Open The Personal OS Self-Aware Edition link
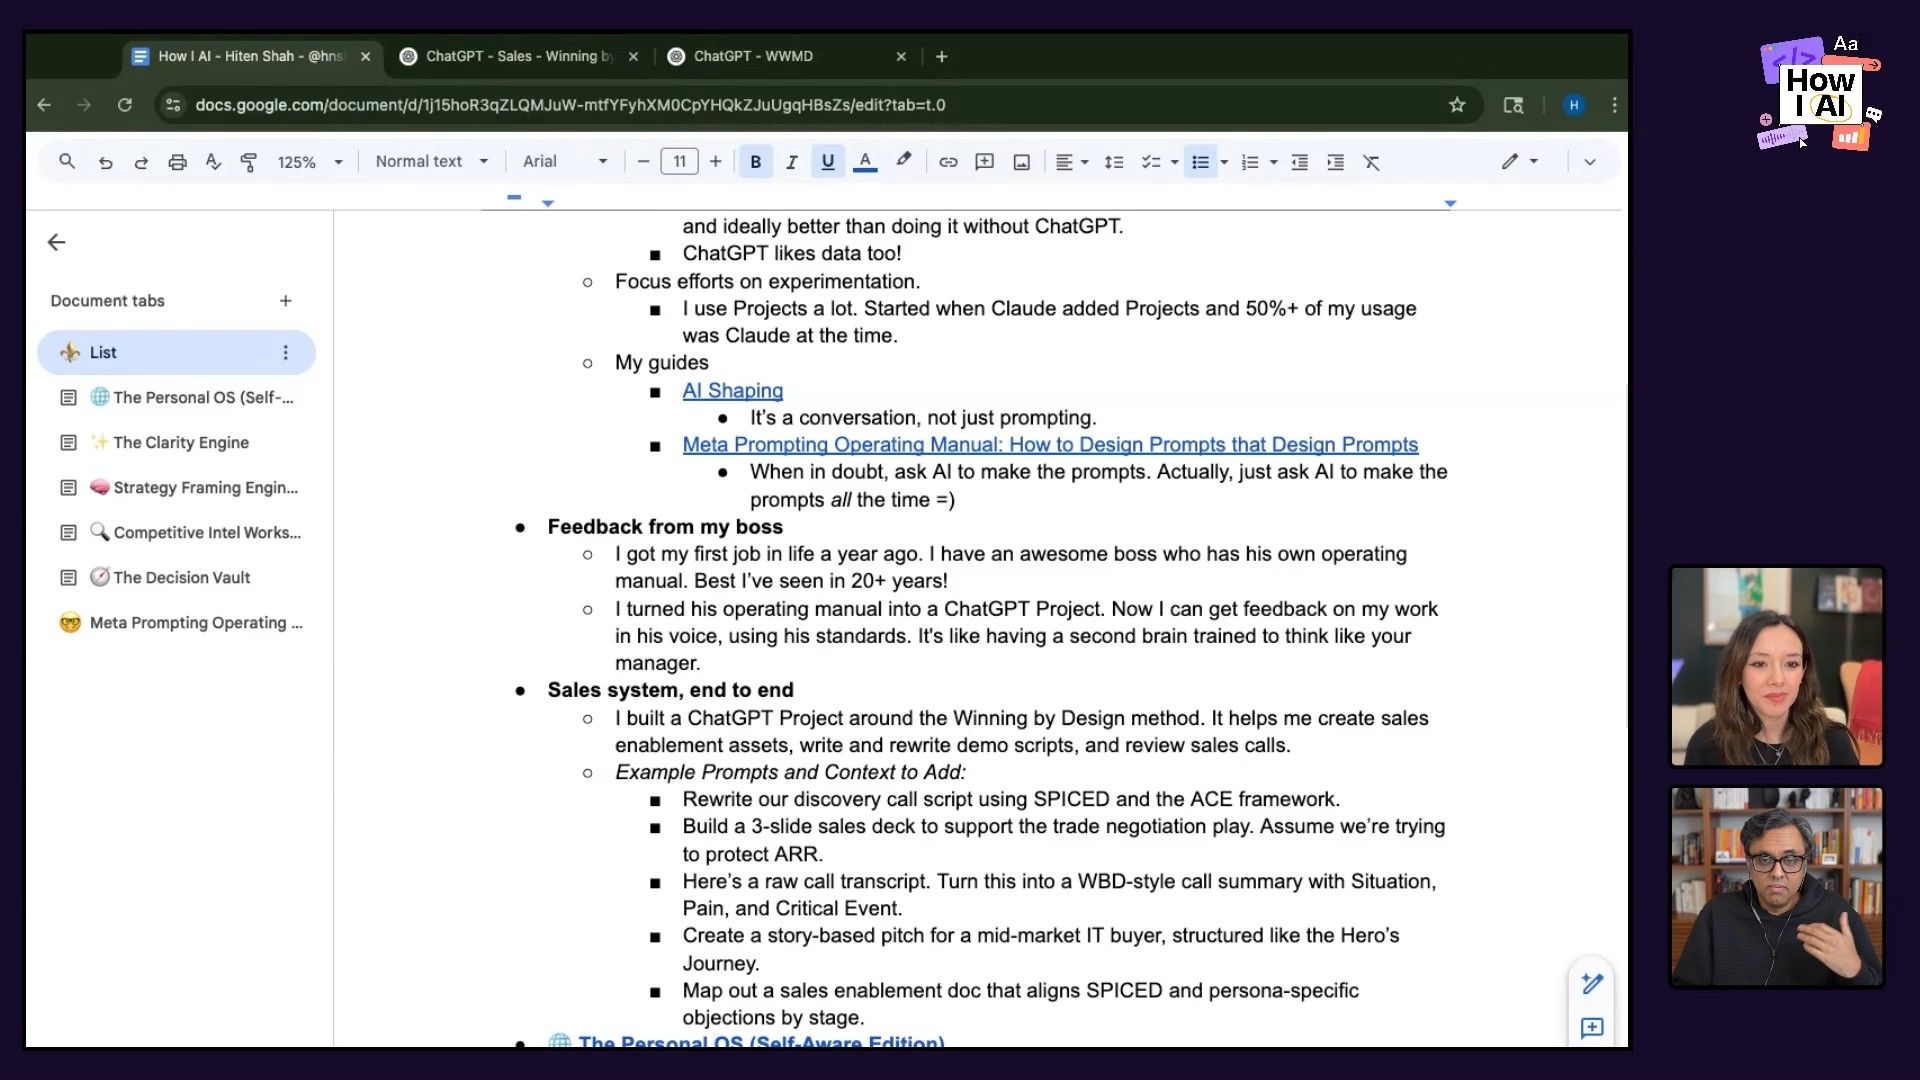Screen dimensions: 1920x1080 coord(761,1040)
